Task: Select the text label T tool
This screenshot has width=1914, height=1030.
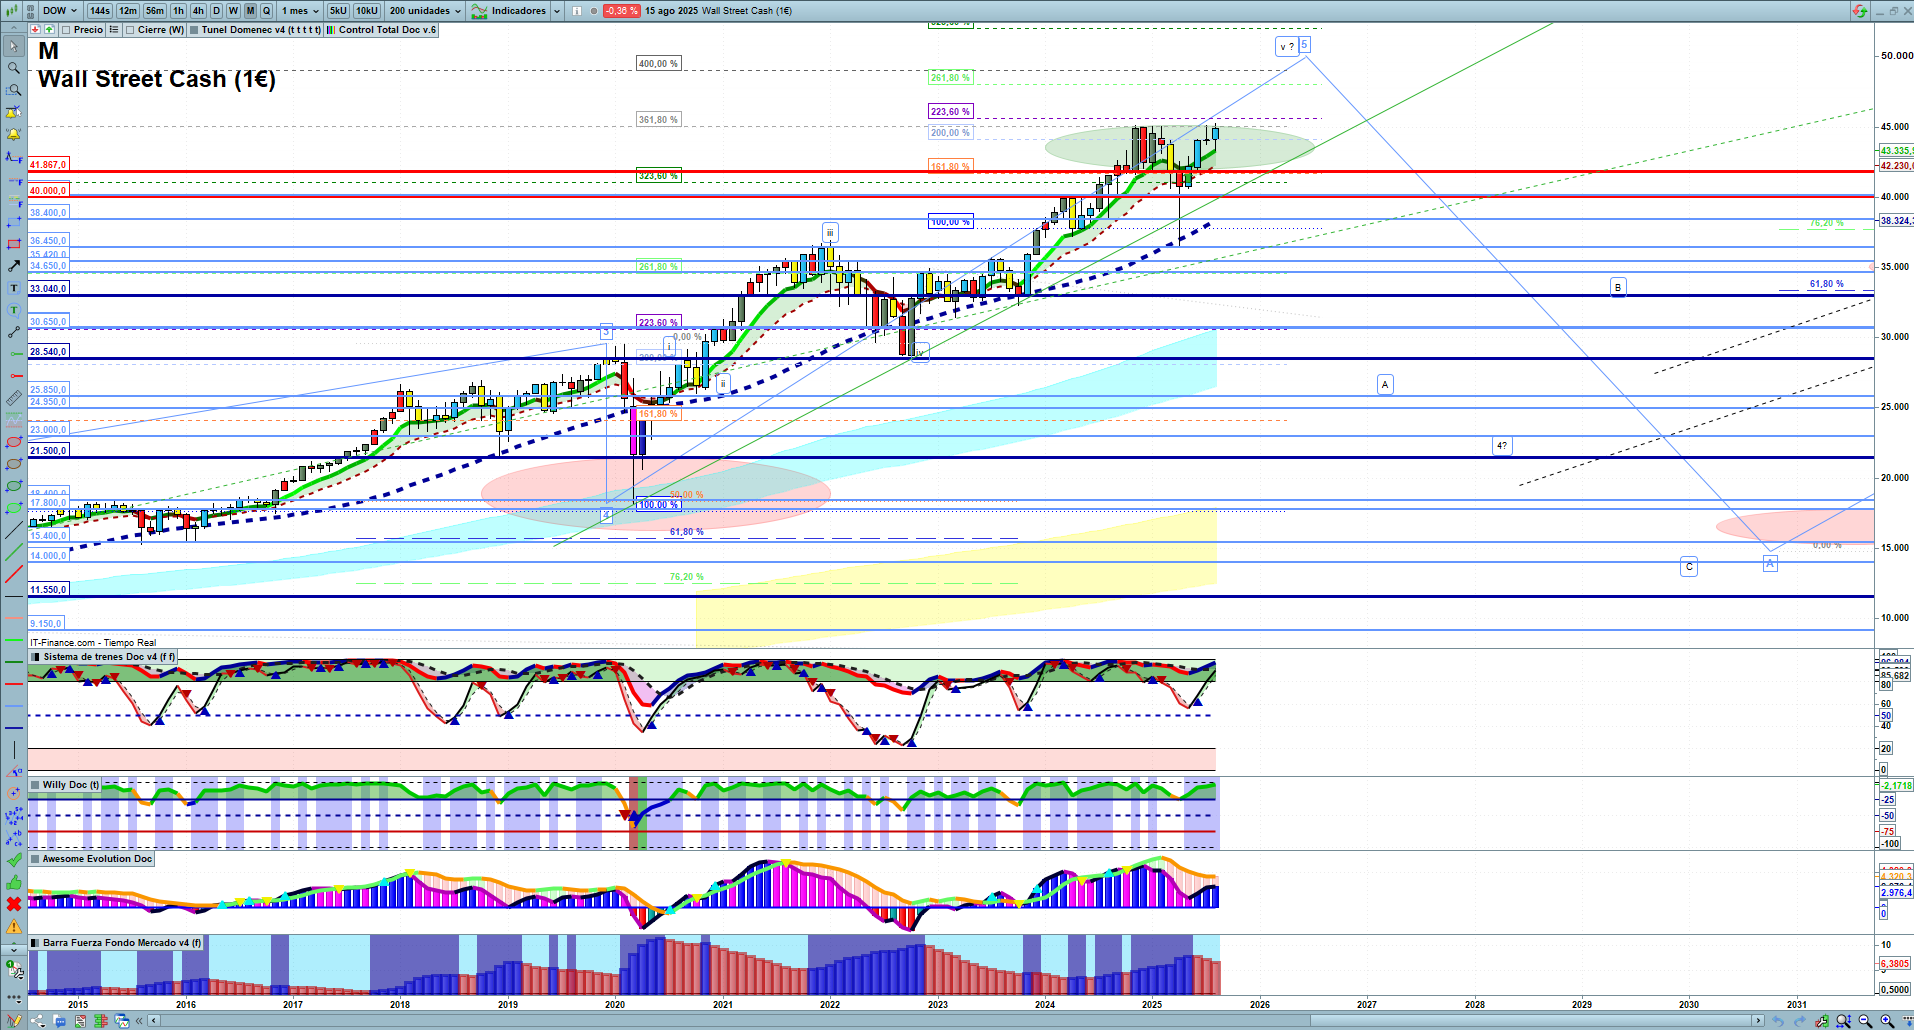Action: (x=14, y=288)
